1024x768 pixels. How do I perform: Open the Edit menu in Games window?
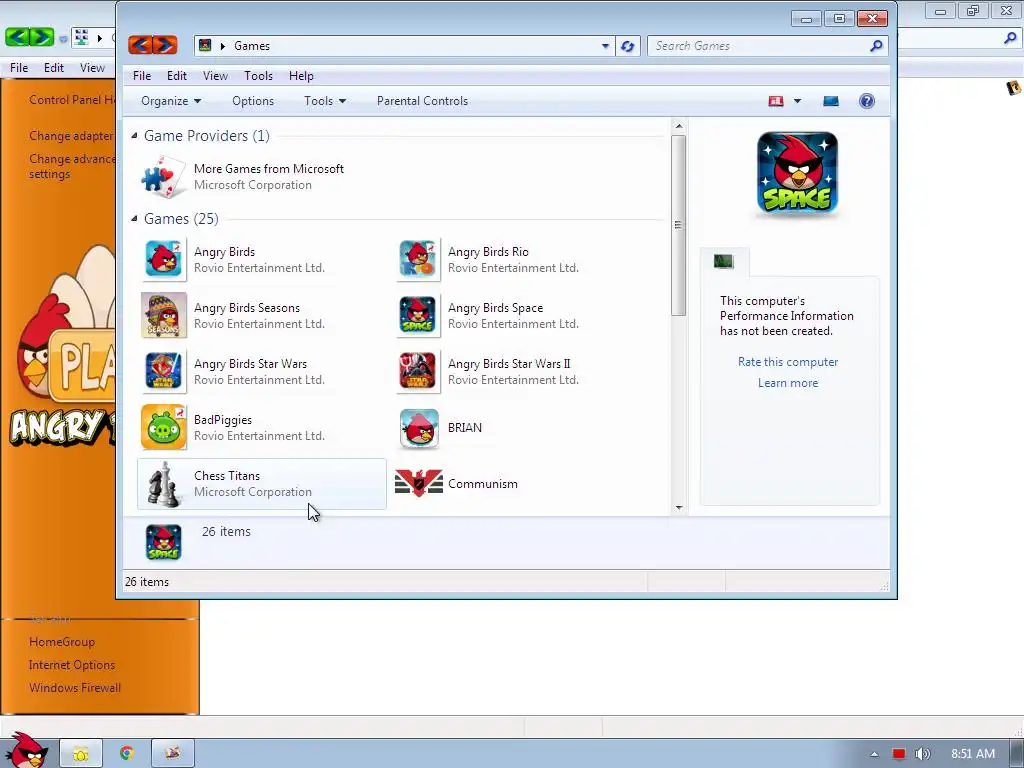tap(177, 76)
